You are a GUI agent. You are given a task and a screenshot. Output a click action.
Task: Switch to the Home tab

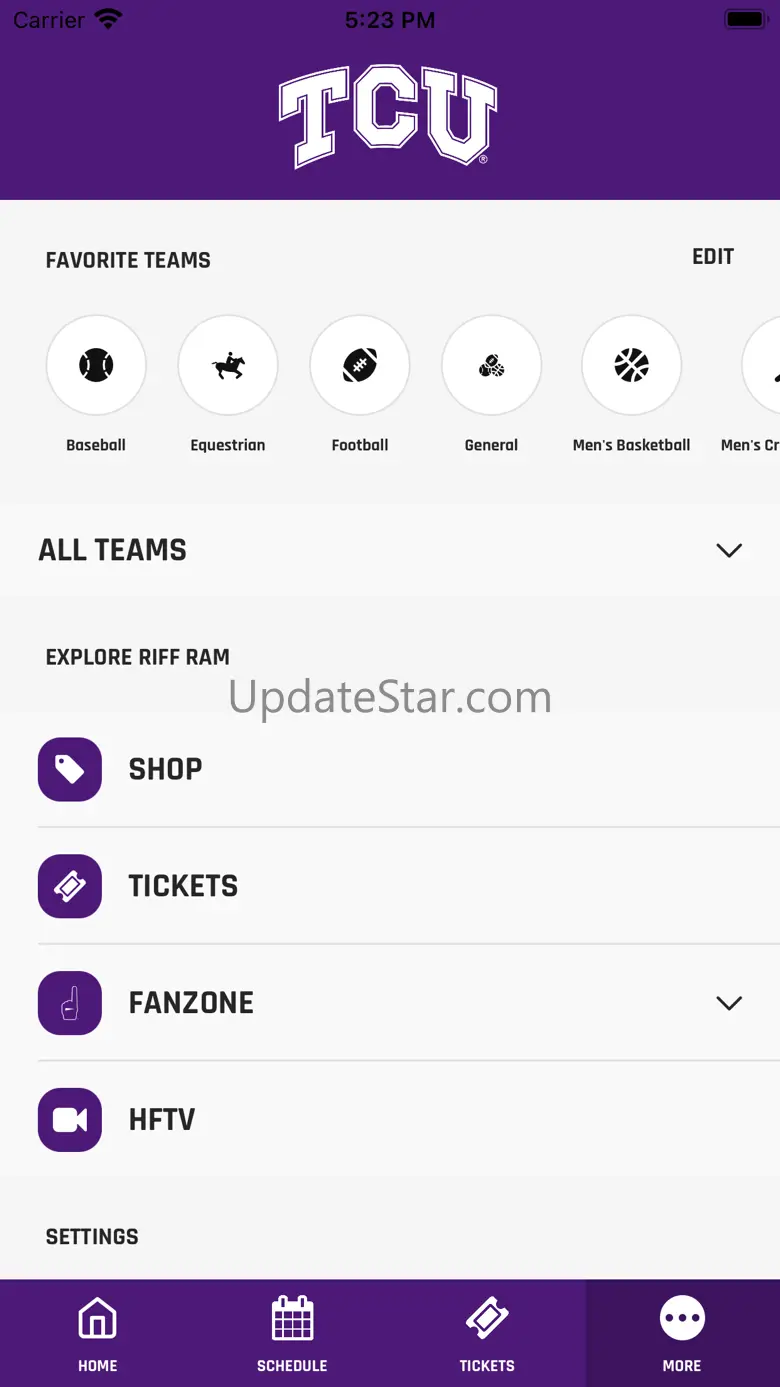(98, 1333)
